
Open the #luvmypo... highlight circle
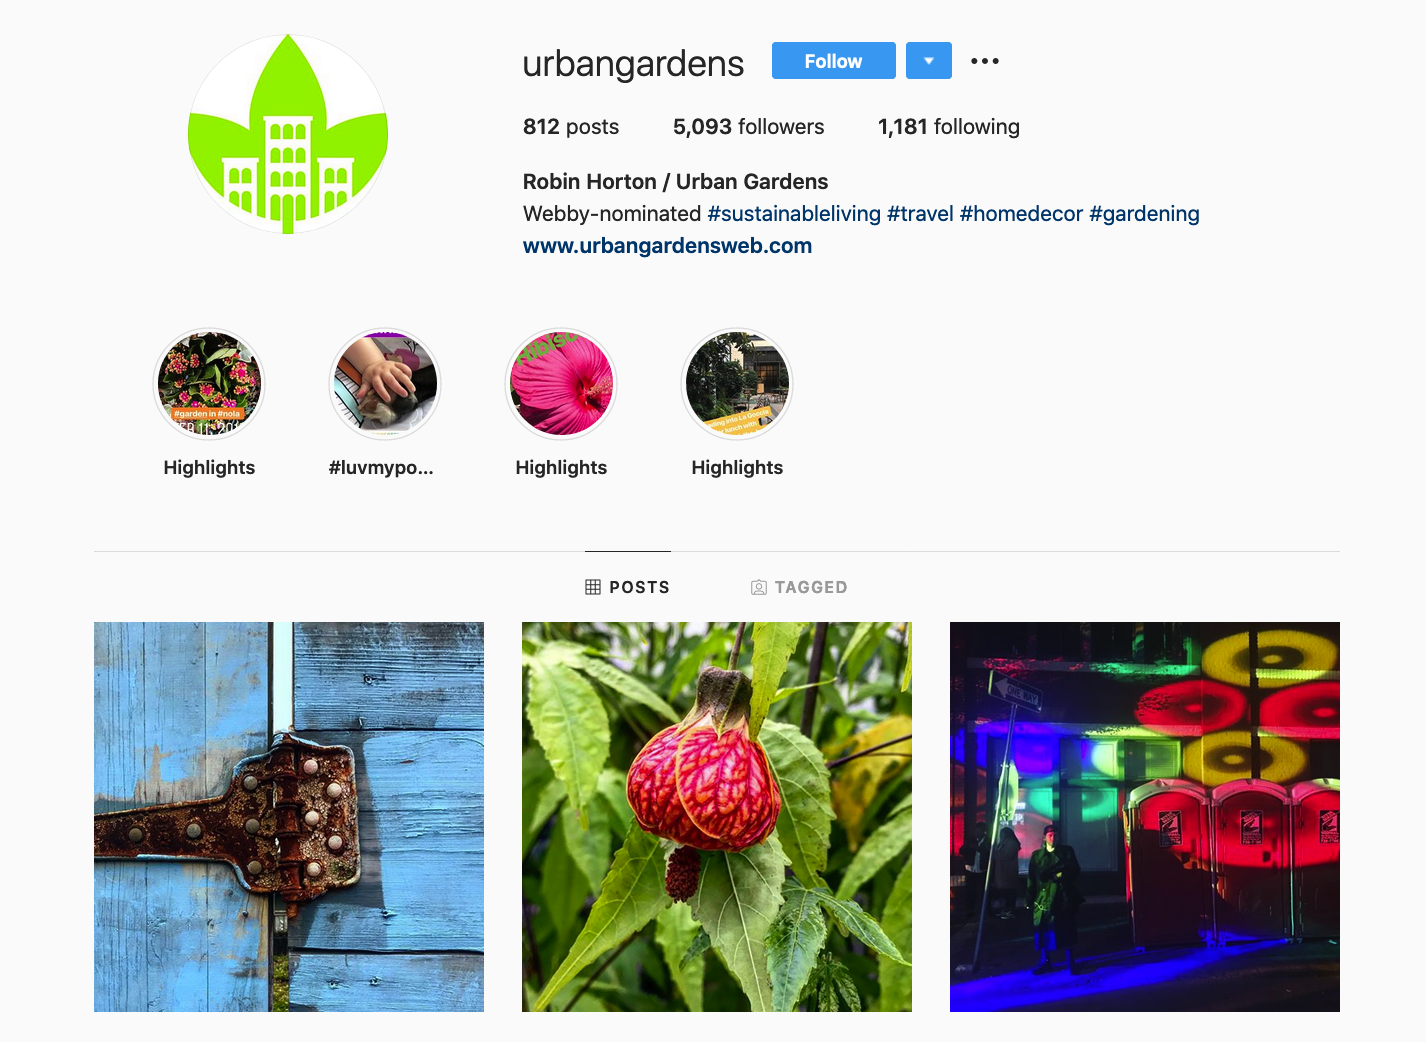pyautogui.click(x=385, y=384)
